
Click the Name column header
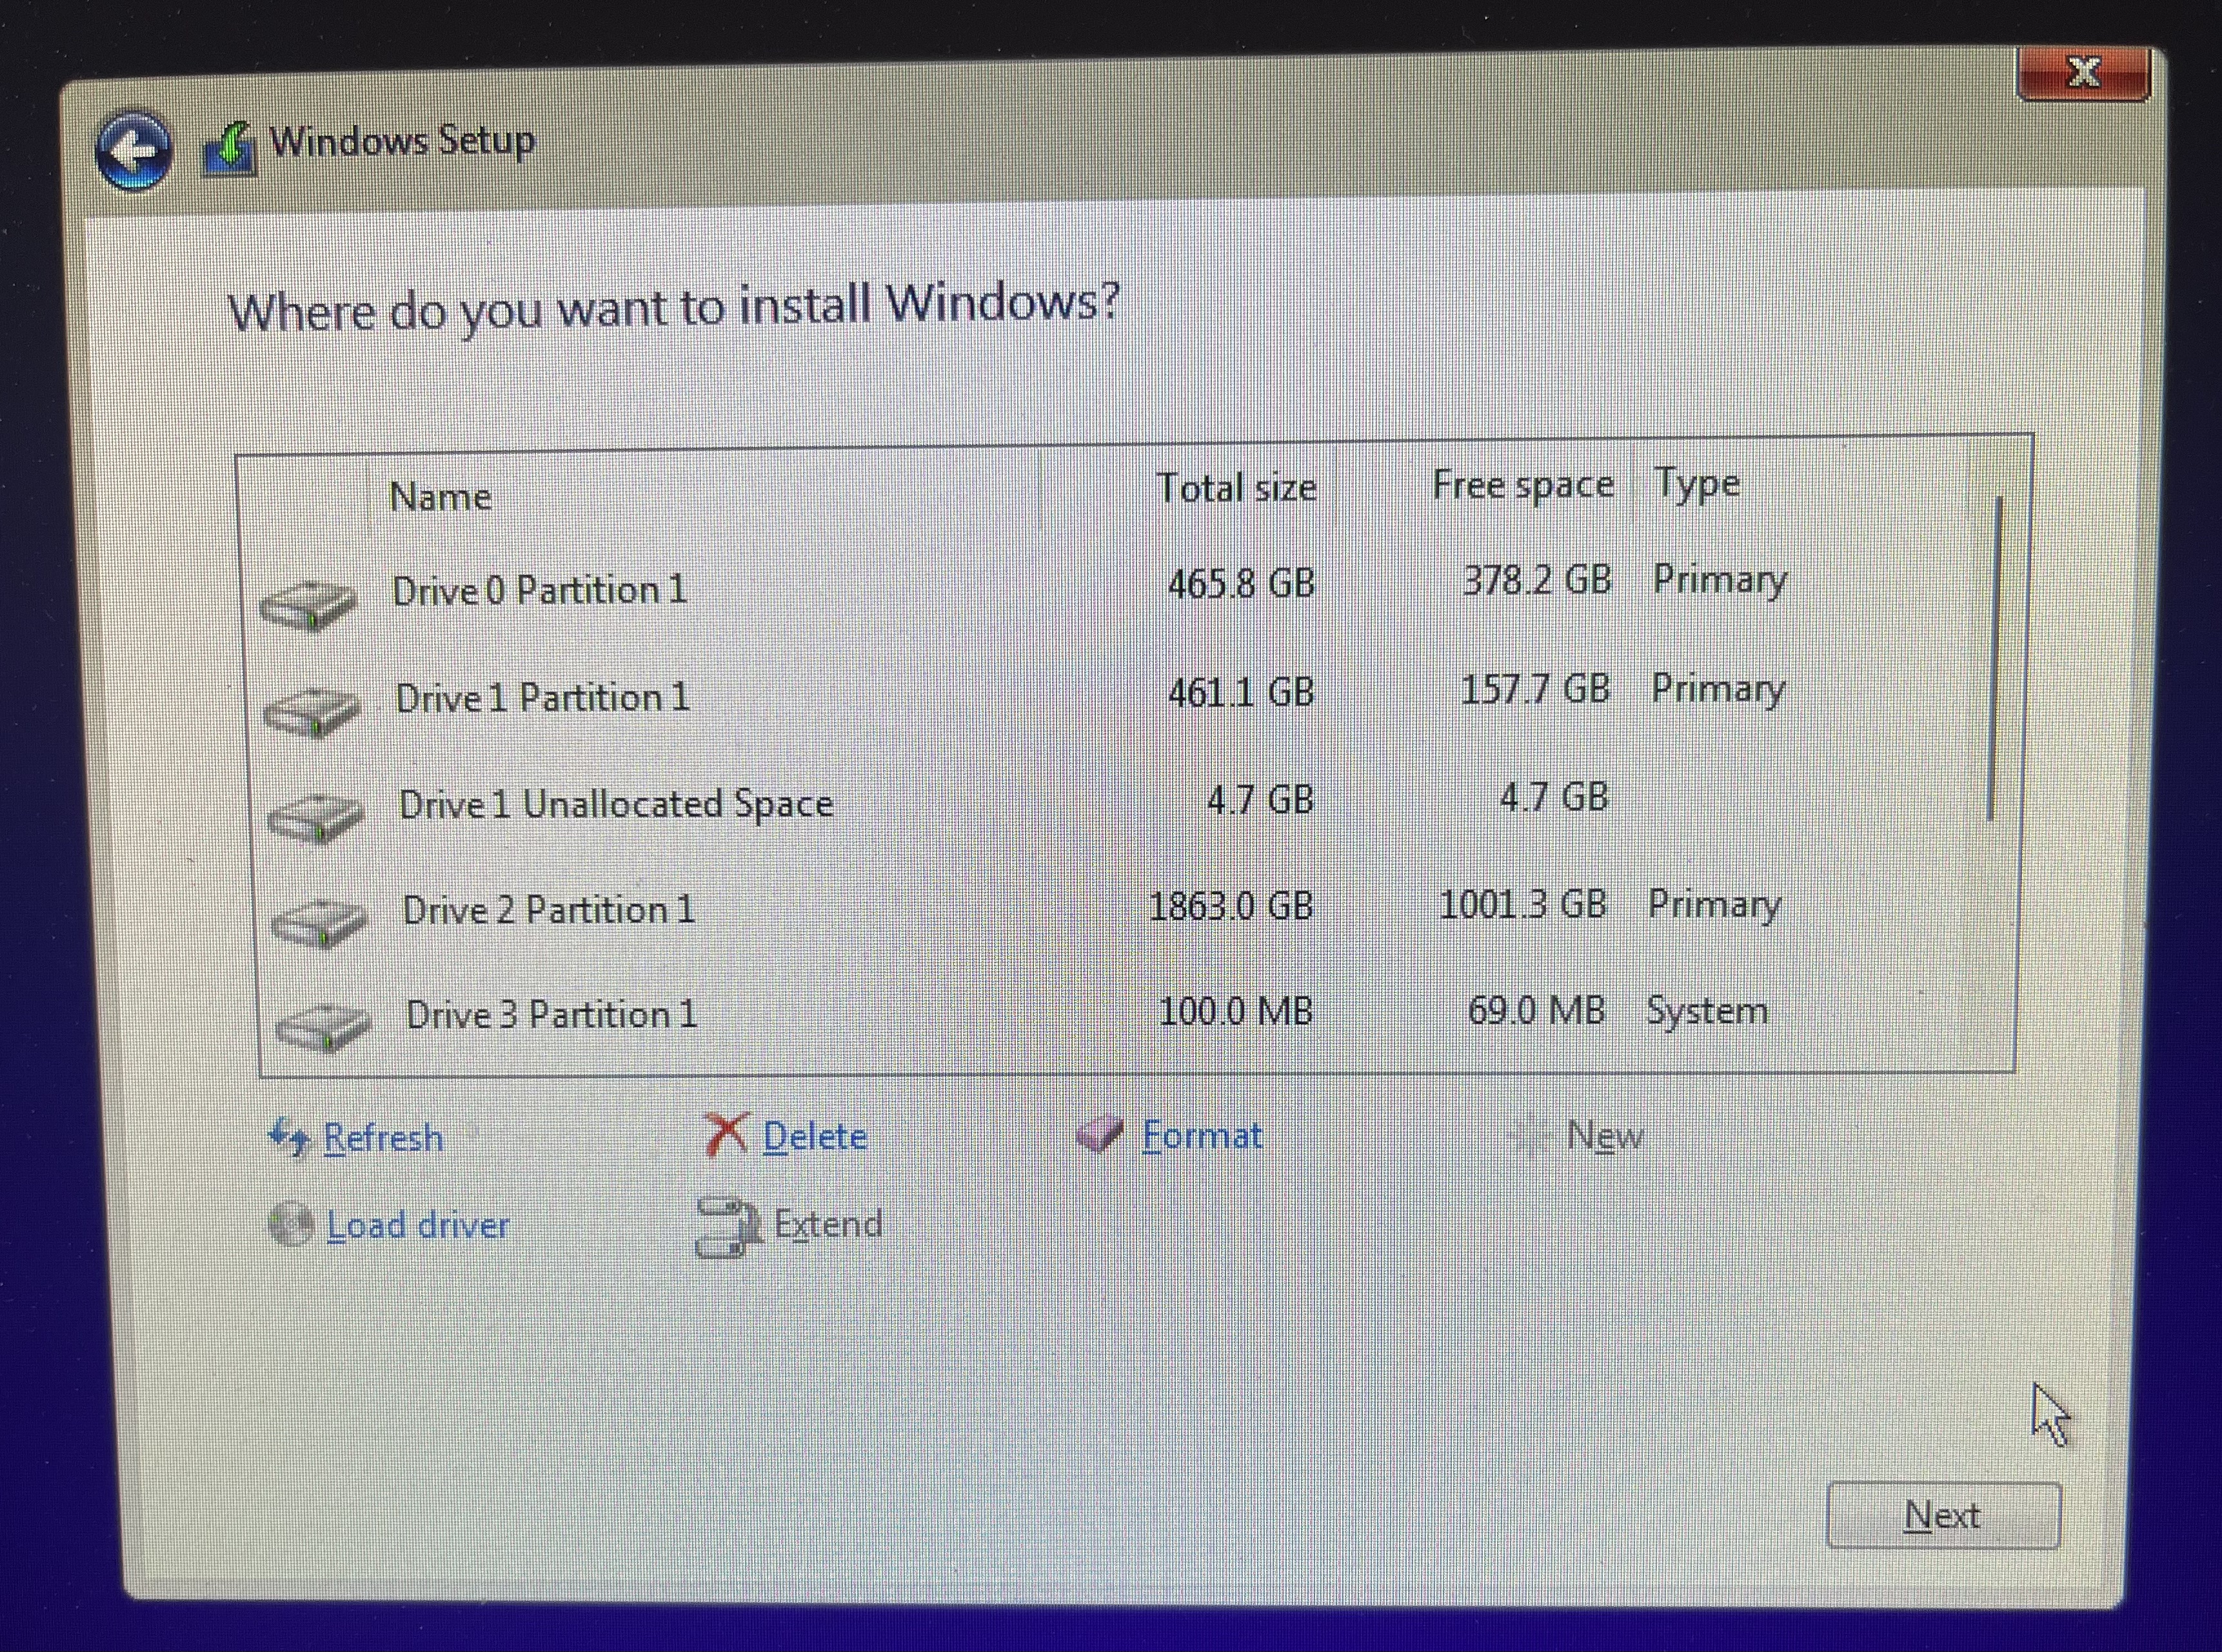[x=440, y=496]
